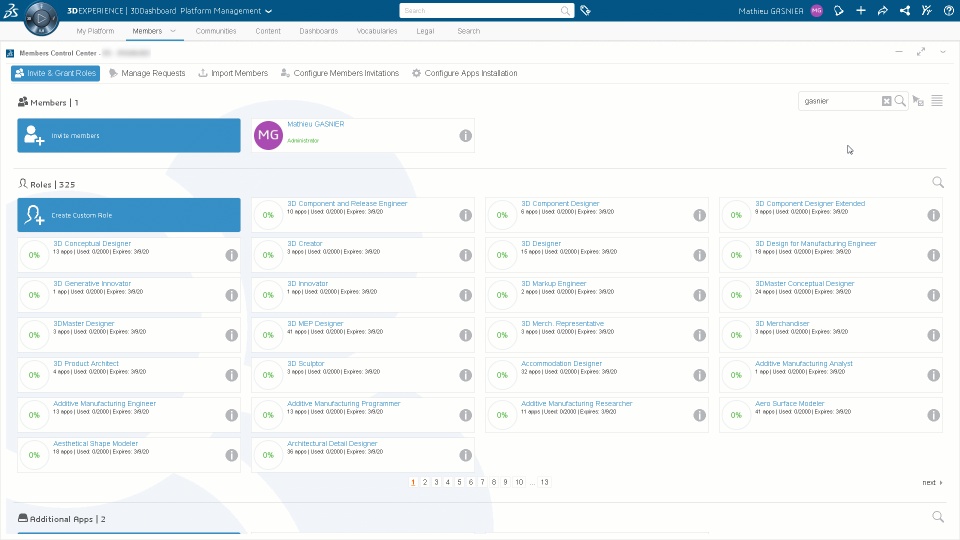Click the share arrow icon
The height and width of the screenshot is (540, 960).
click(883, 10)
